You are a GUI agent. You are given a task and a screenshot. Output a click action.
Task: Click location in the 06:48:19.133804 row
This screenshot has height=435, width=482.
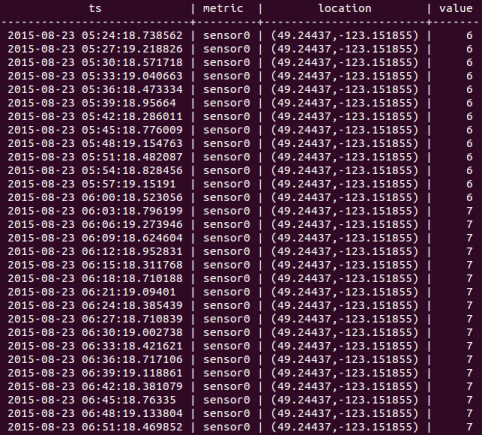tap(345, 414)
